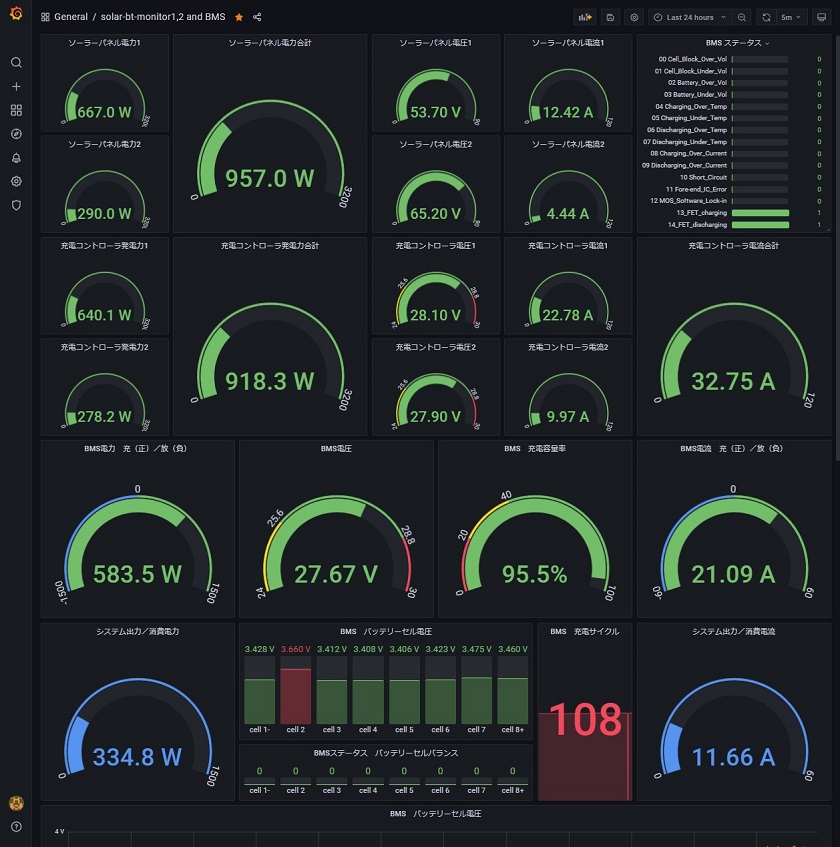This screenshot has height=847, width=840.
Task: Open the システム出力/消費電流 panel title menu
Action: pyautogui.click(x=734, y=631)
